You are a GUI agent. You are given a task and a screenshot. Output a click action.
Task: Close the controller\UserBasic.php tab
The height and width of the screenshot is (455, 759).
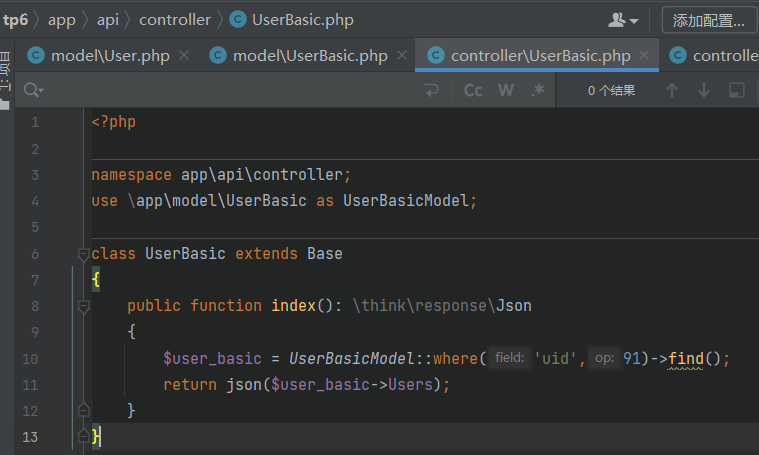click(x=645, y=56)
